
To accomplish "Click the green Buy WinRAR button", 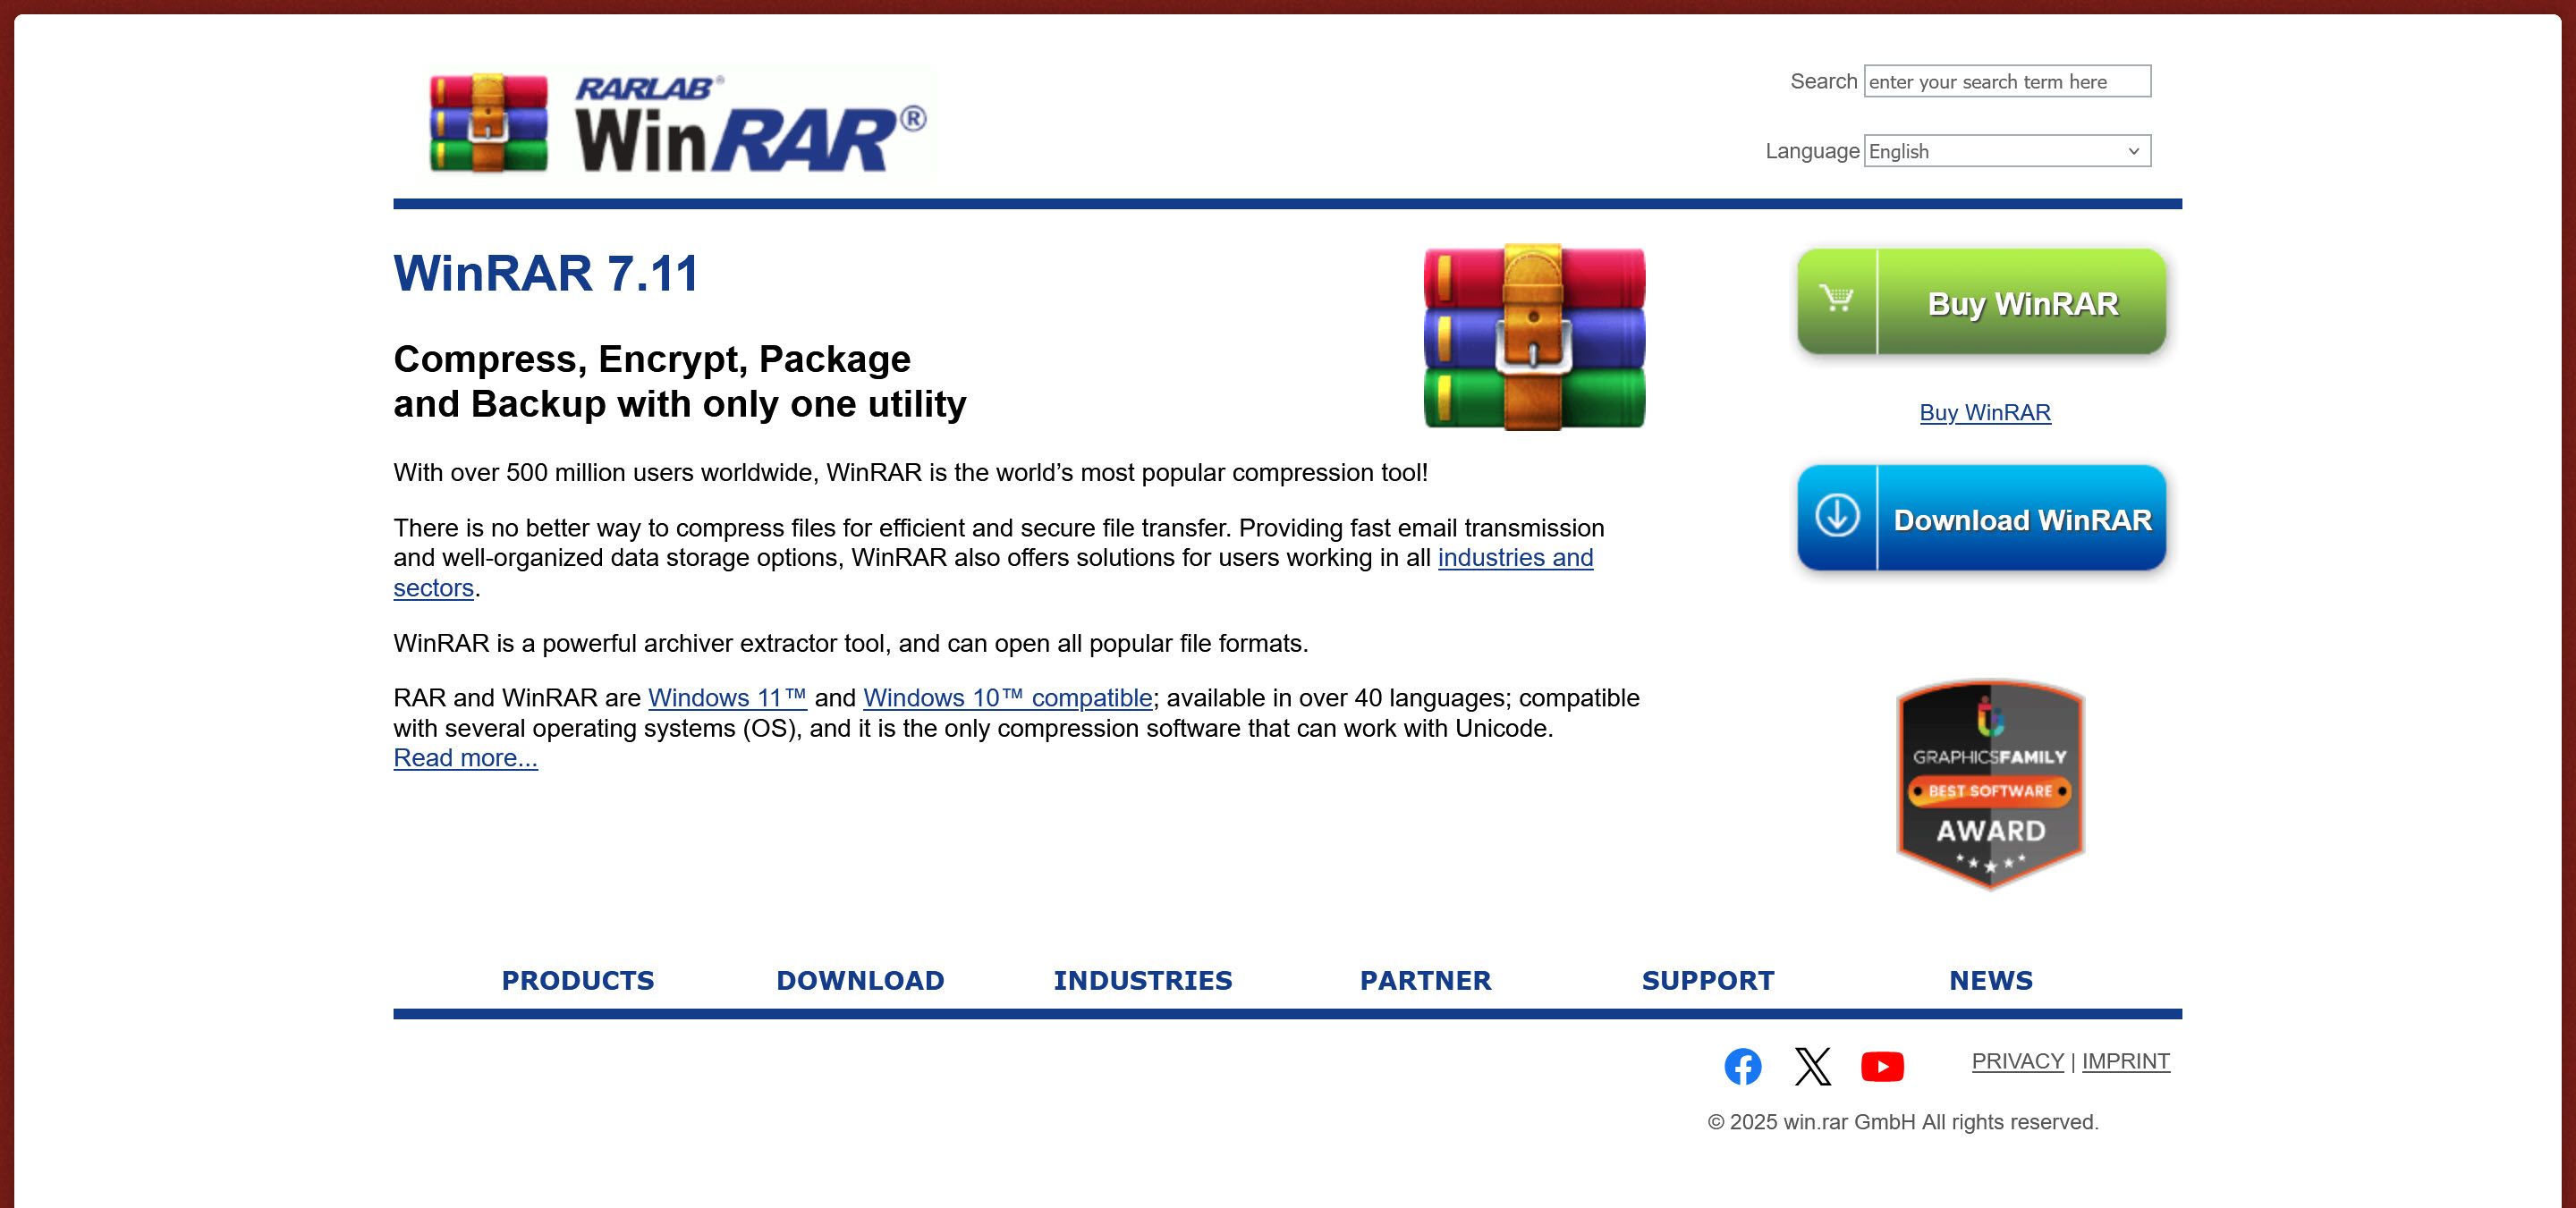I will [1981, 302].
